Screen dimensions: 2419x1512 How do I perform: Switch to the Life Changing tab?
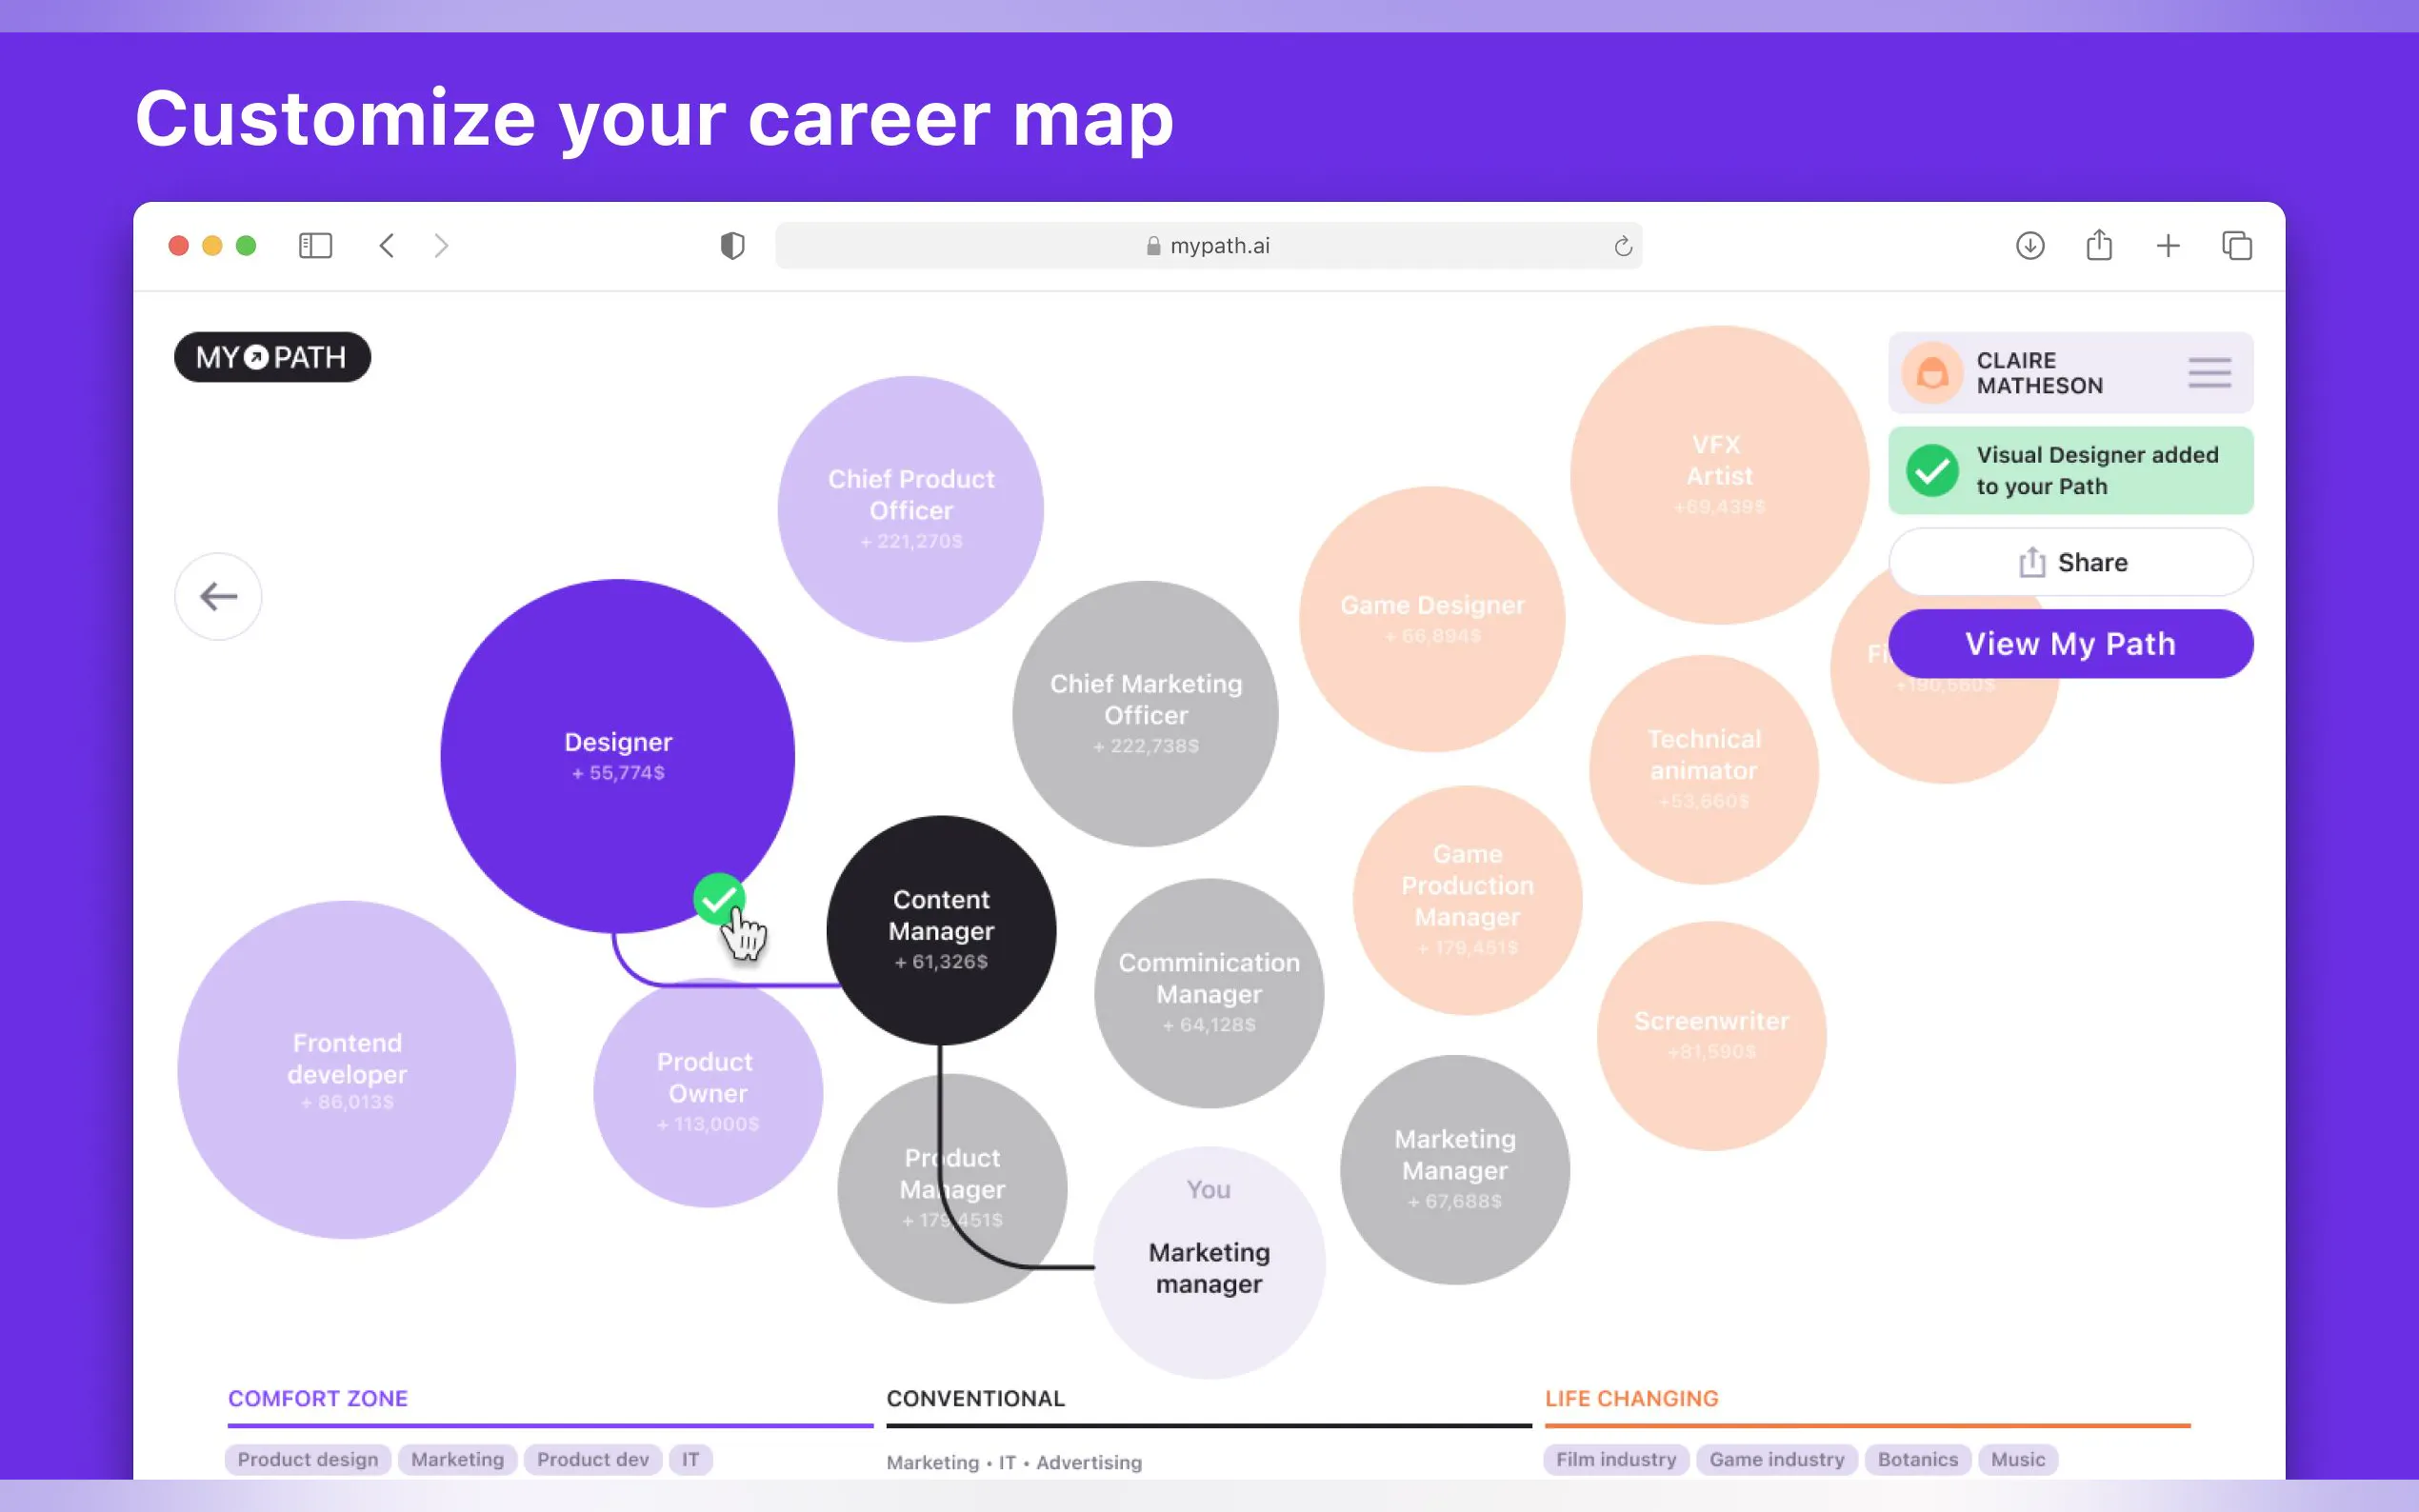coord(1631,1398)
